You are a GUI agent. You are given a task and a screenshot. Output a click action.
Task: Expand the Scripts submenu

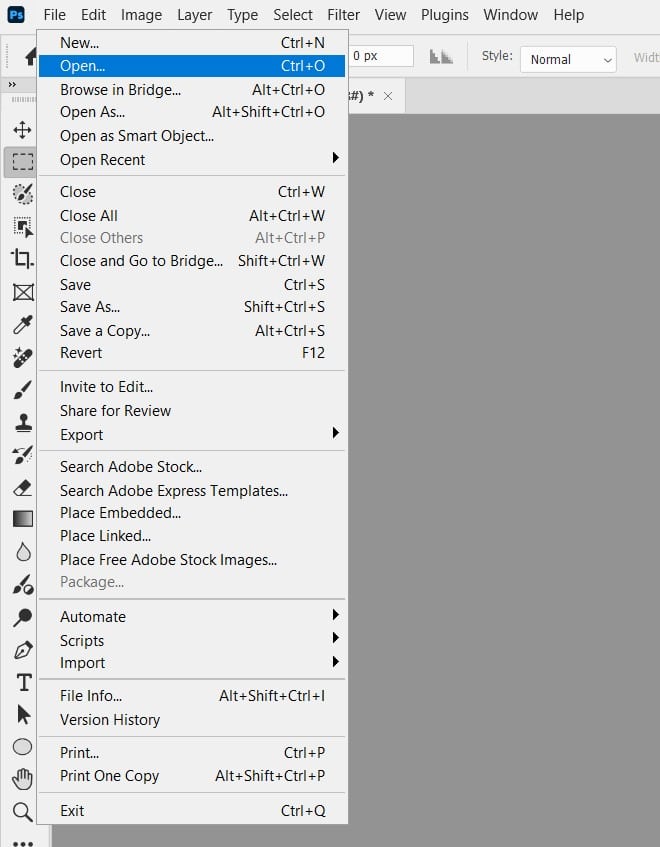pyautogui.click(x=192, y=640)
